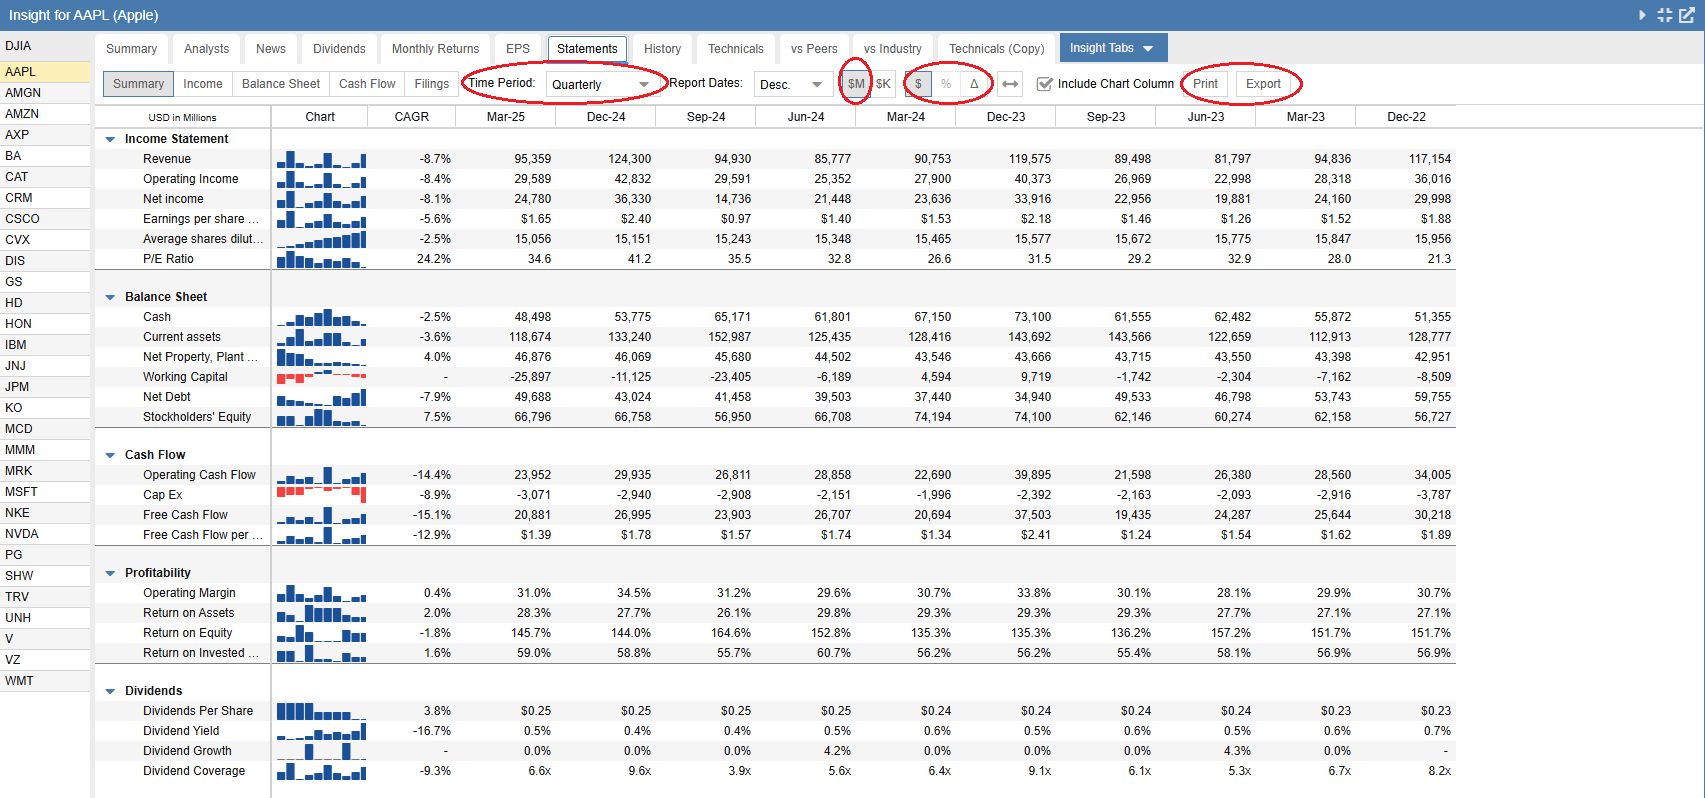Select AMZN in the ticker list

(x=45, y=114)
